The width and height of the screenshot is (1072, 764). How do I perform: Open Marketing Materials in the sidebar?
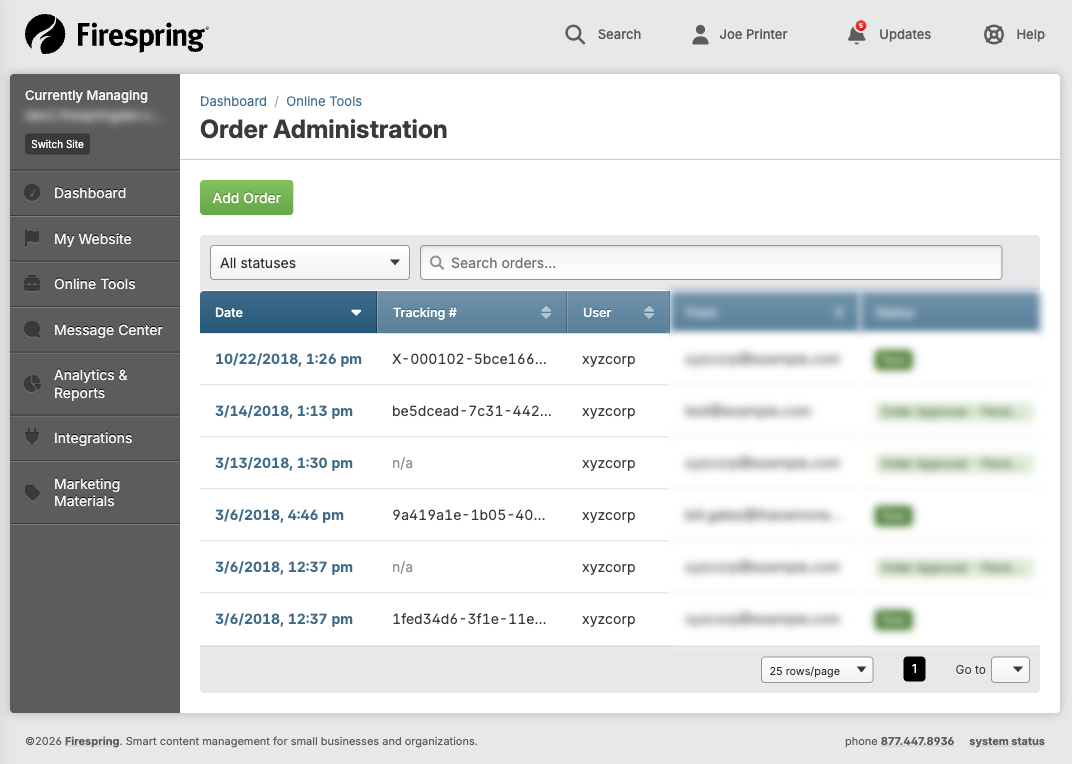(x=95, y=492)
